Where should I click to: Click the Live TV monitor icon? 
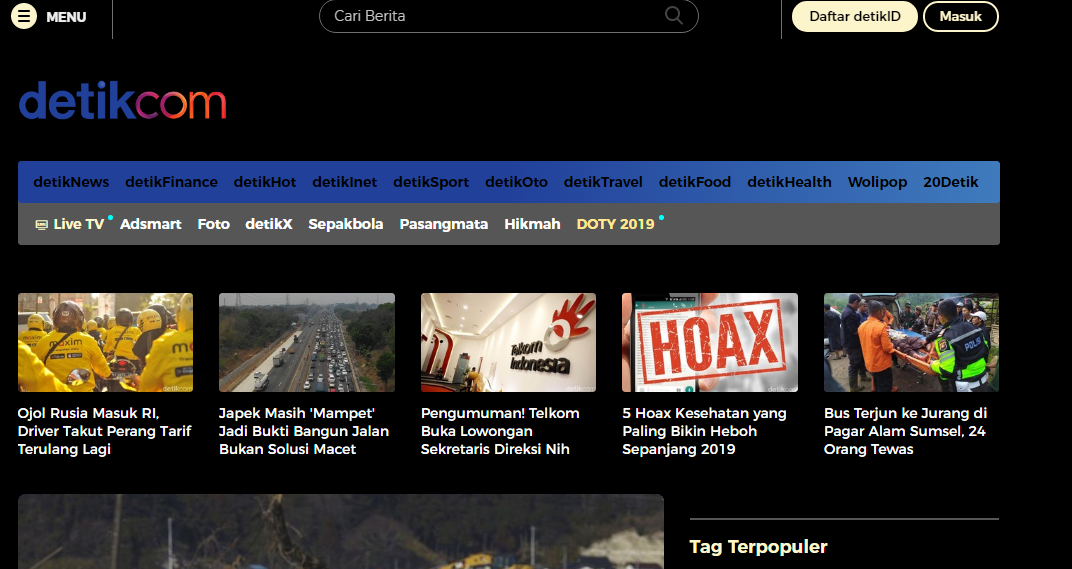(x=42, y=224)
